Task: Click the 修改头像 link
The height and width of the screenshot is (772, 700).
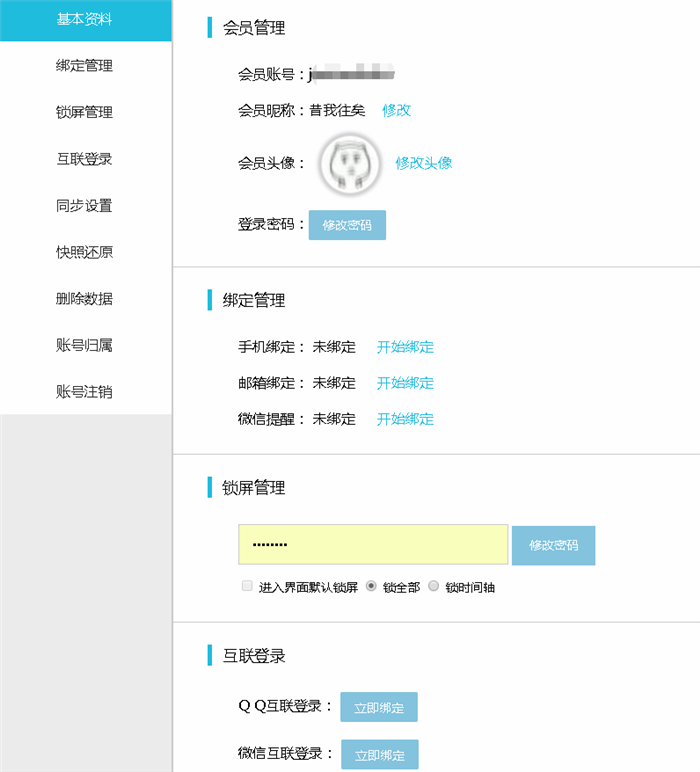Action: (423, 163)
